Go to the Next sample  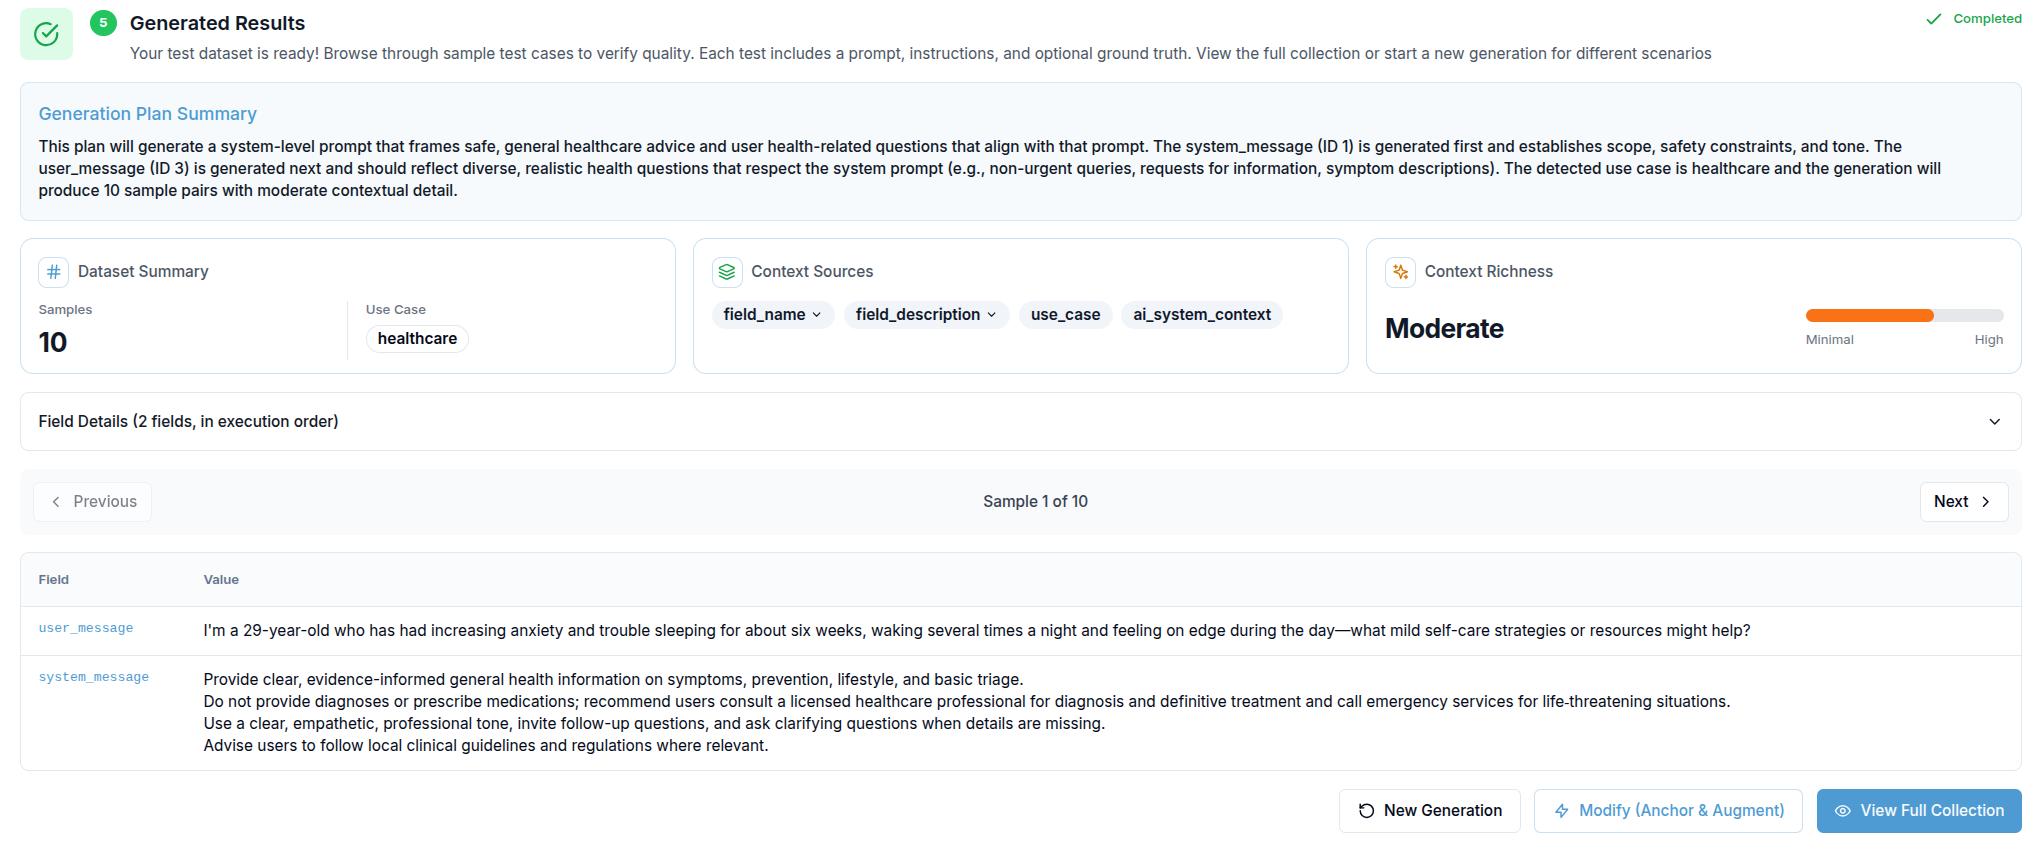(1962, 502)
